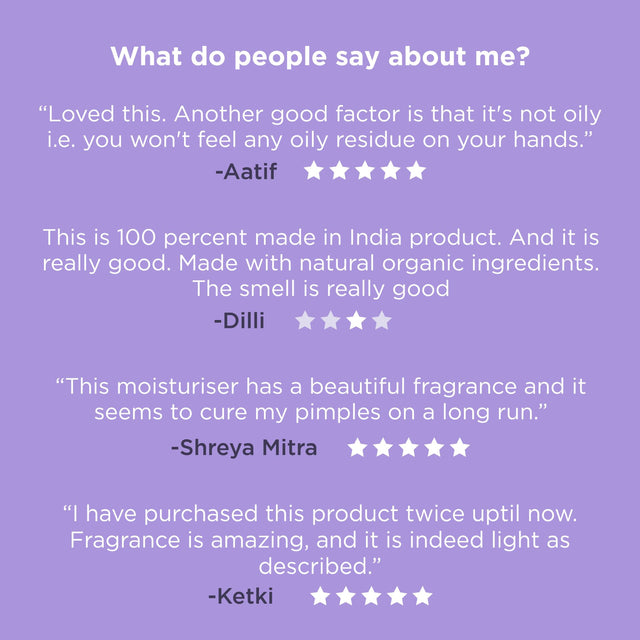Click the "What do people say about me?" heading
Screen dimensions: 640x640
pos(320,56)
